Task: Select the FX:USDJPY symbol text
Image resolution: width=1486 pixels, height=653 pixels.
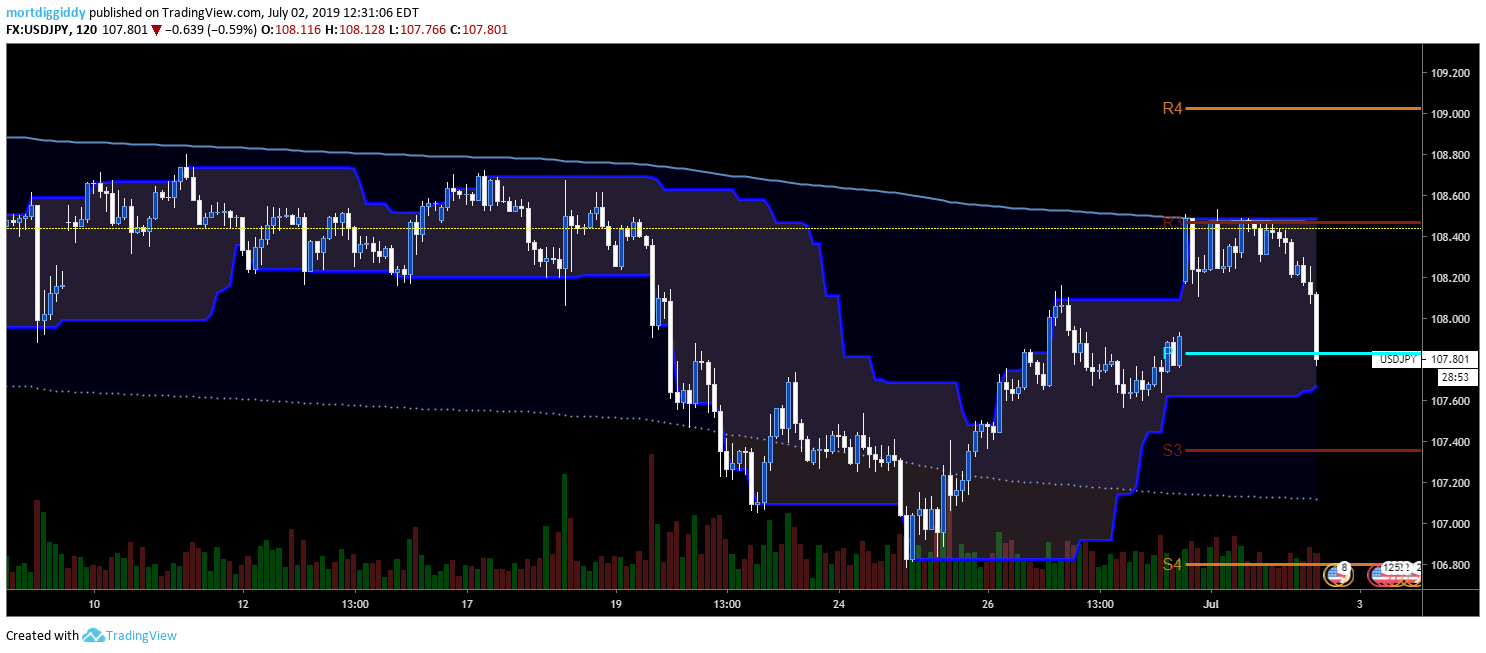Action: tap(39, 30)
